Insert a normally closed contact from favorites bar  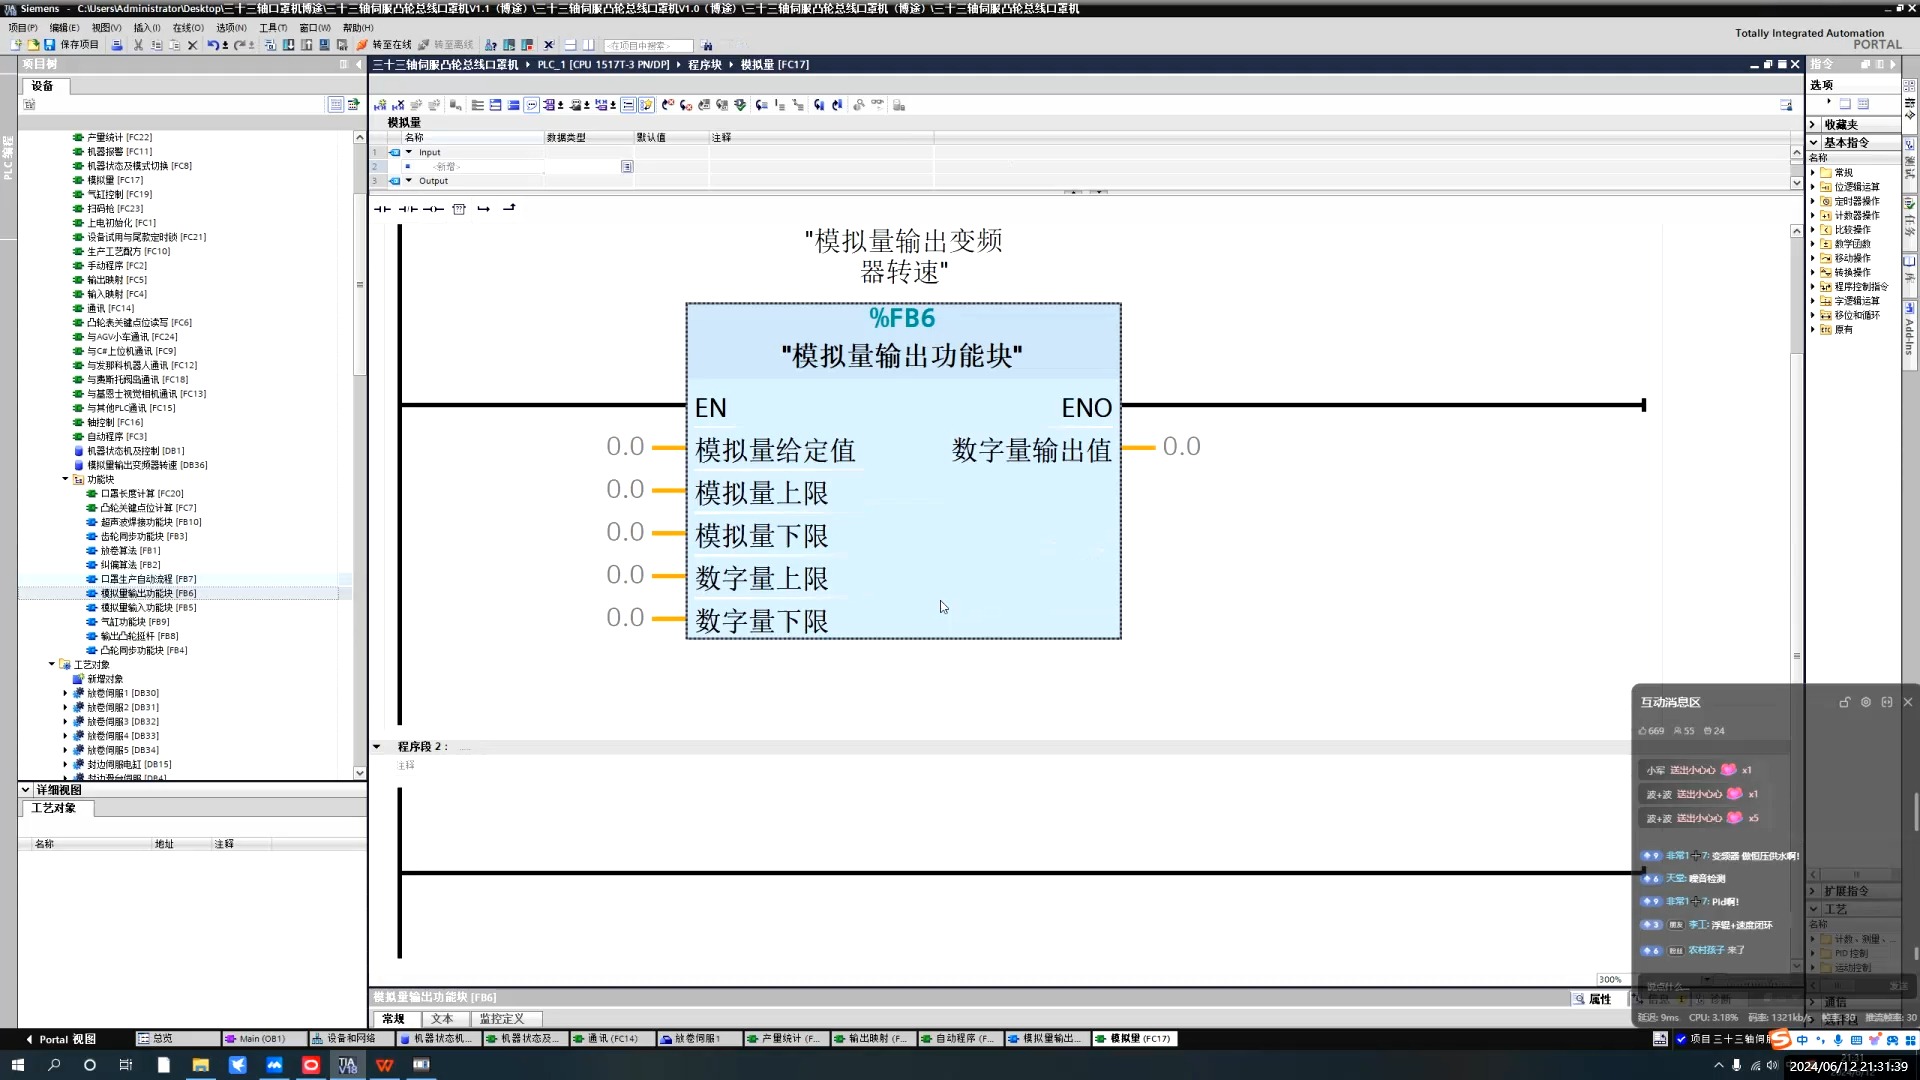coord(407,209)
